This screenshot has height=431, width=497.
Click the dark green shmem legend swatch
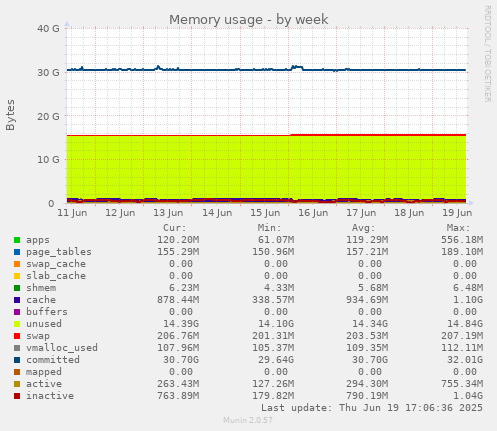tap(17, 288)
